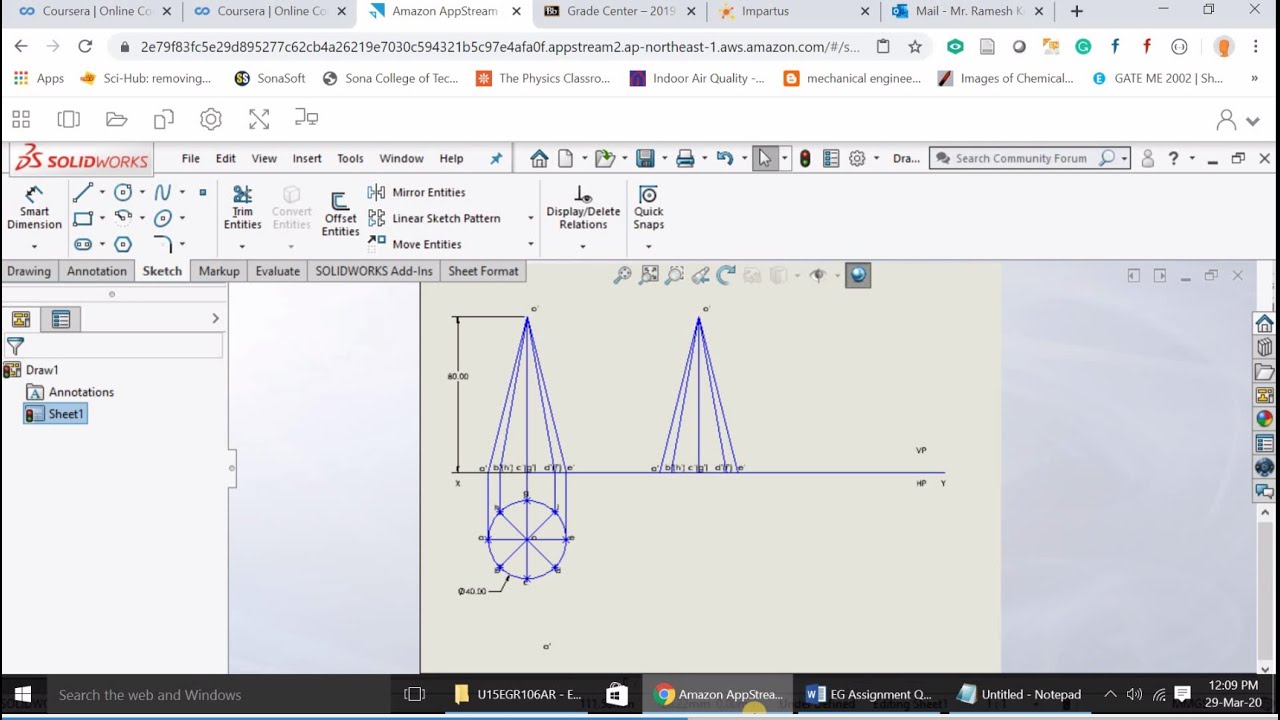Expand Smart Dimension dropdown arrow

34,246
